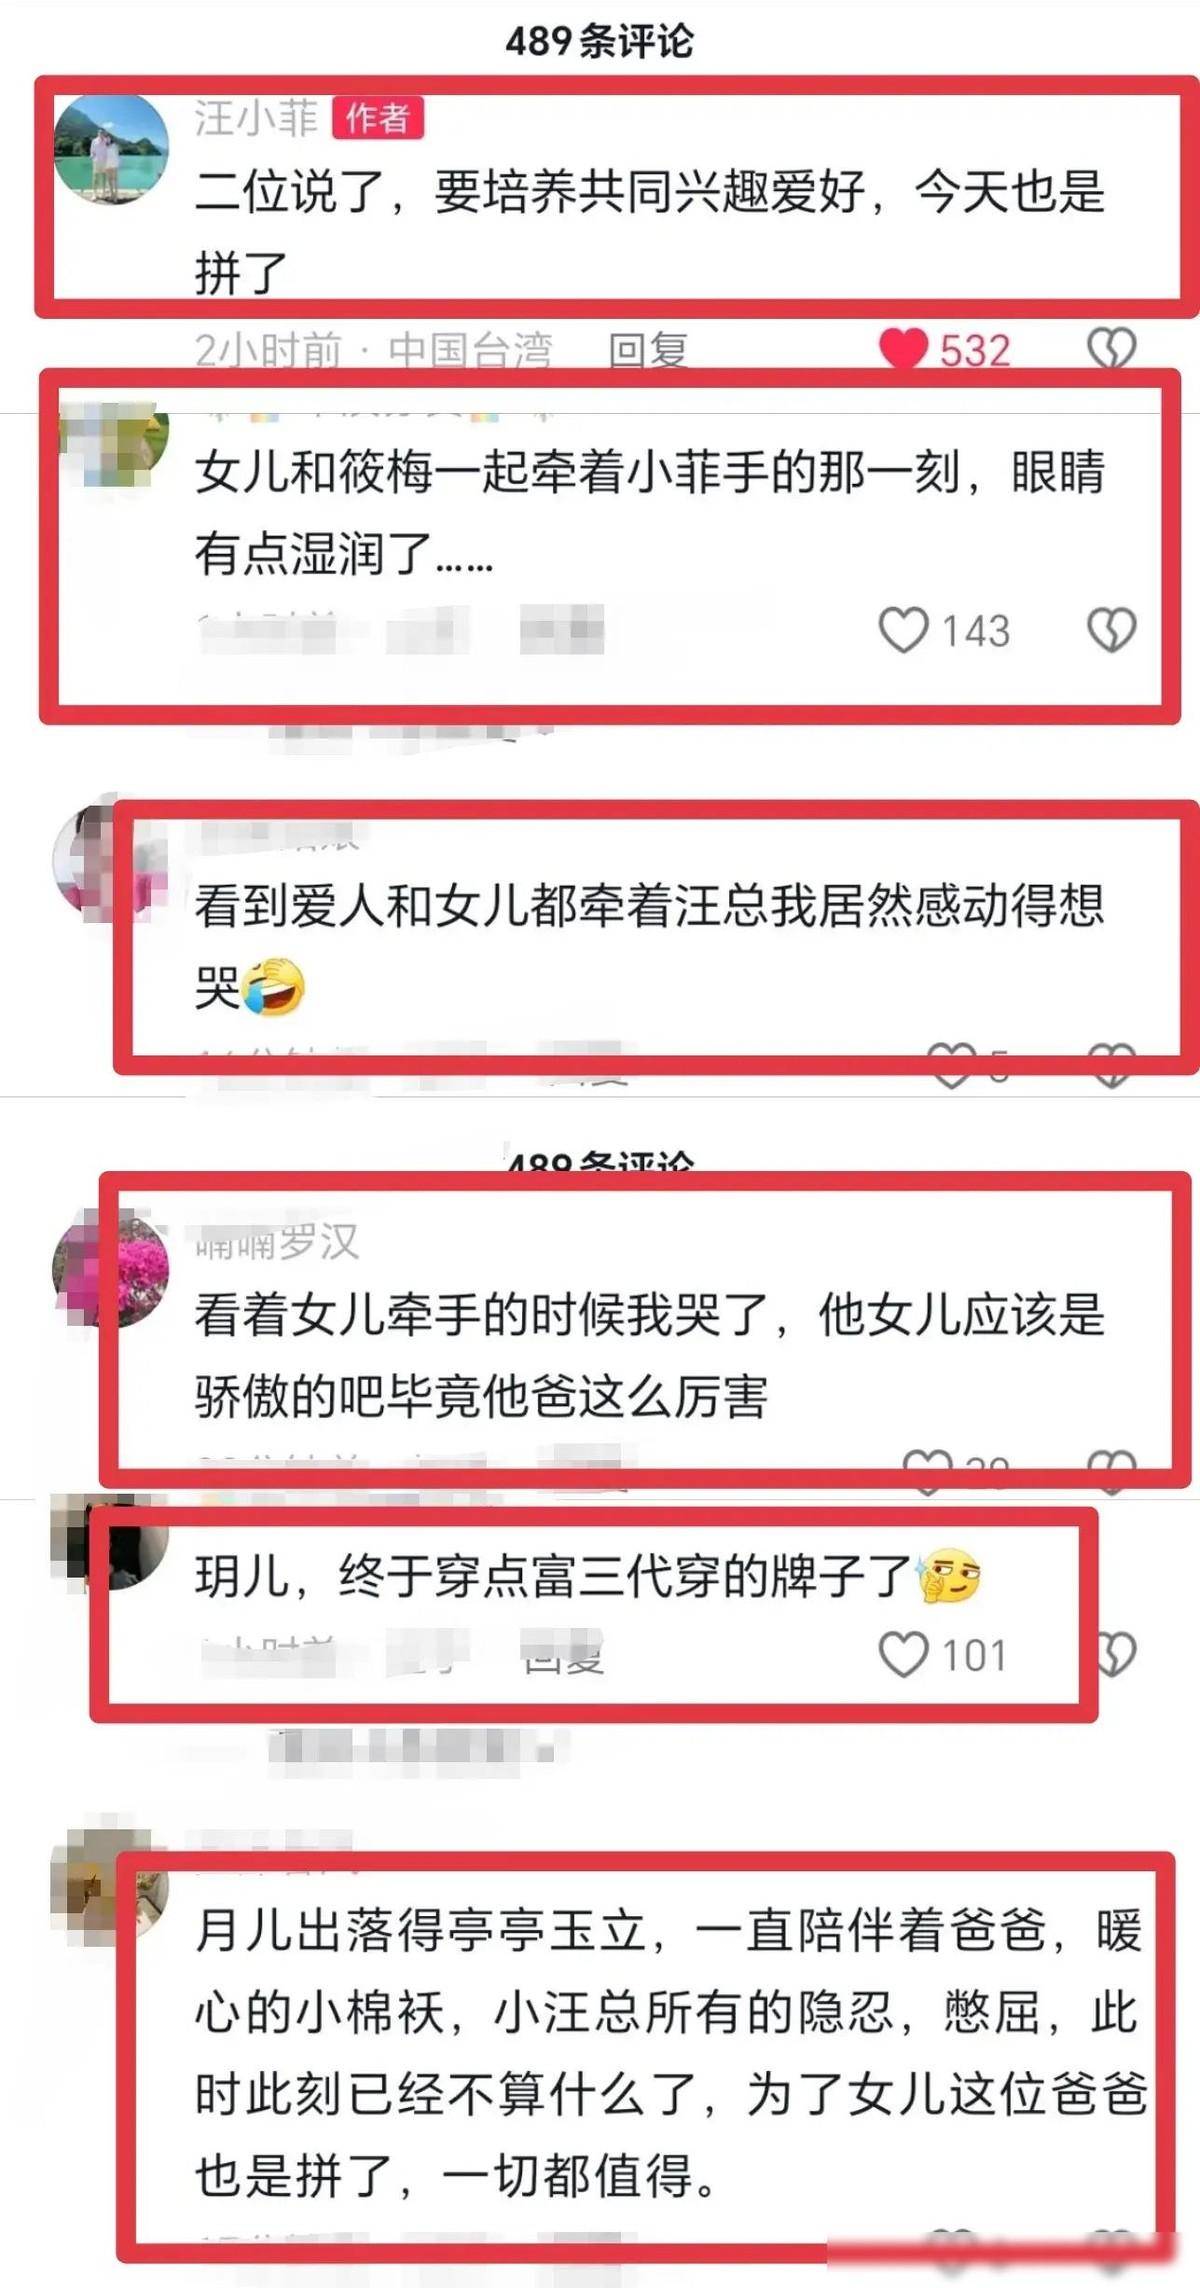1200x2288 pixels.
Task: Open avatar beside 玥儿 comment
Action: (x=110, y=1542)
